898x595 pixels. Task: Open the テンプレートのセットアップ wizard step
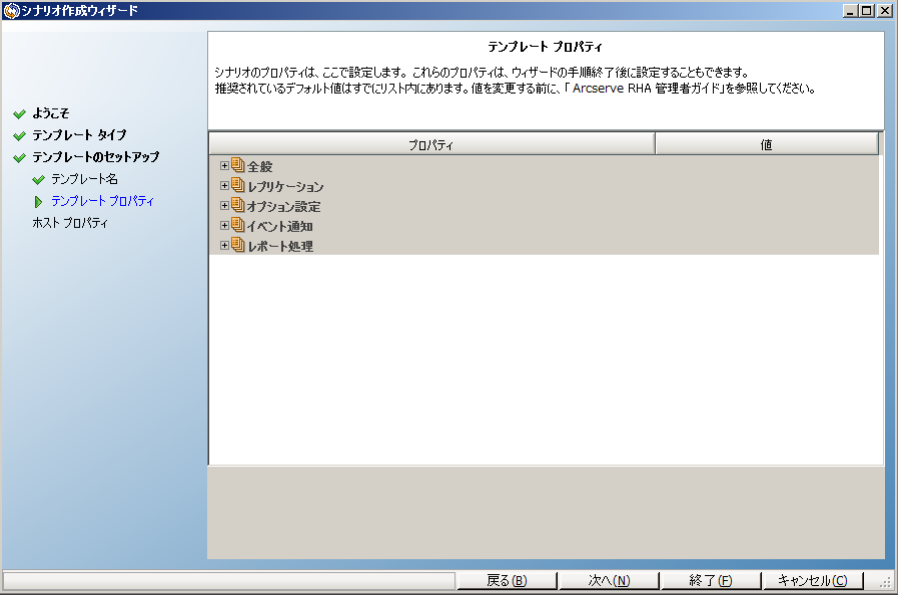point(96,157)
